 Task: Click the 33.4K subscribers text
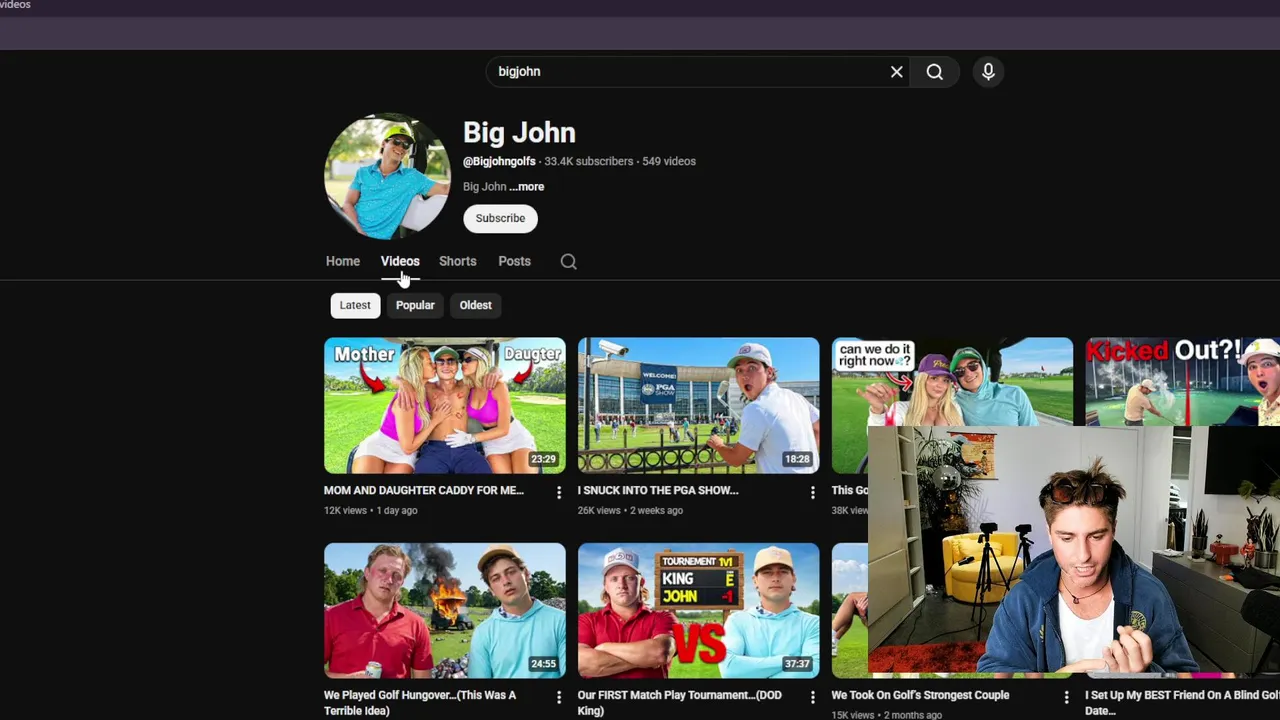[588, 161]
